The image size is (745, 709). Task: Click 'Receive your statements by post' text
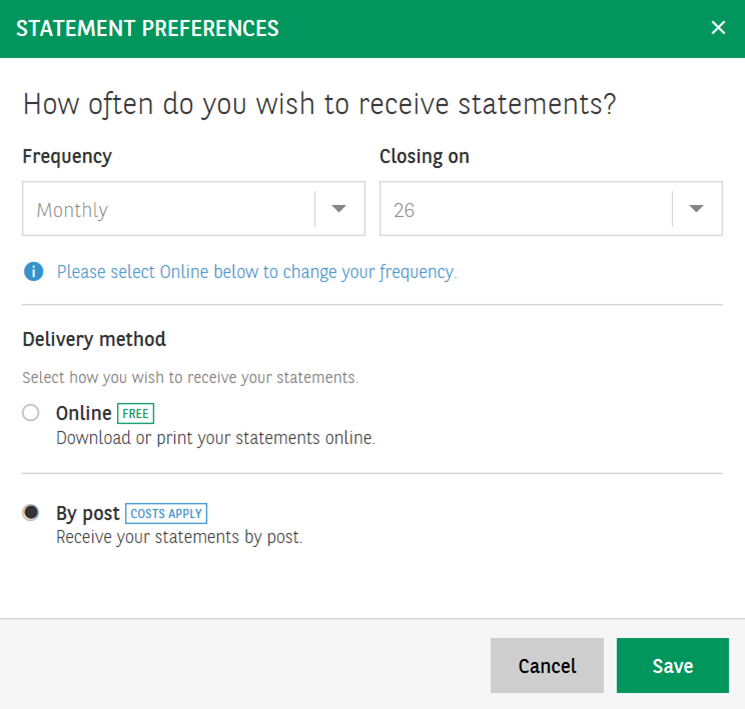click(178, 537)
